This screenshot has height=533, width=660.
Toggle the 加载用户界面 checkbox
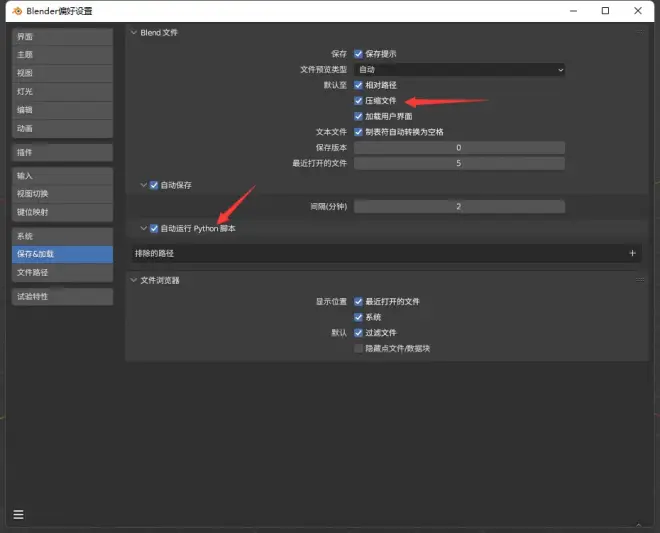coord(358,116)
